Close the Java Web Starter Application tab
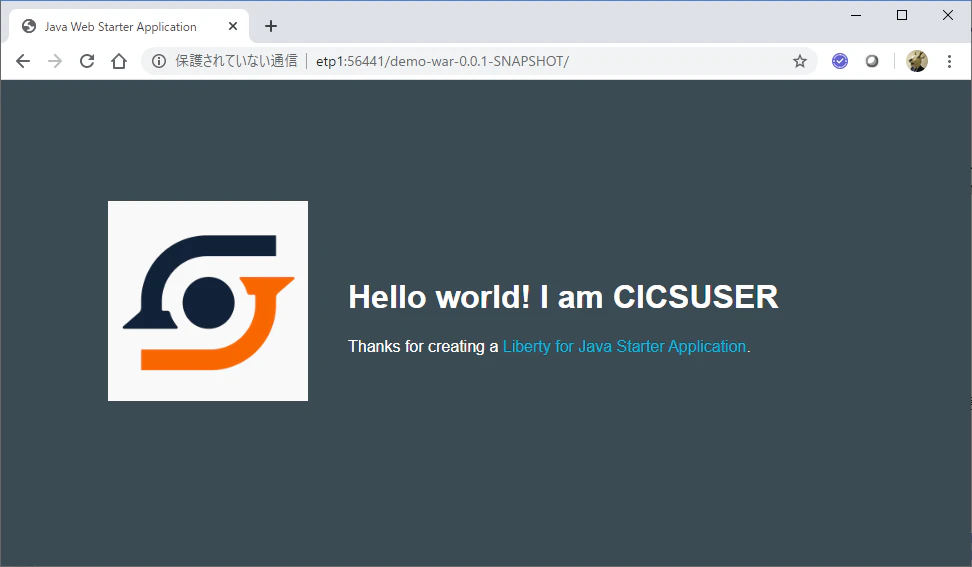 click(233, 26)
